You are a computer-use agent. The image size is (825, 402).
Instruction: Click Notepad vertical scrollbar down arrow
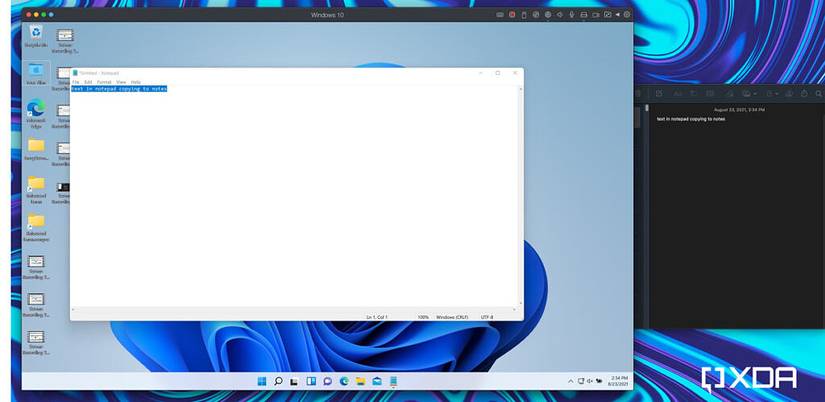(521, 304)
